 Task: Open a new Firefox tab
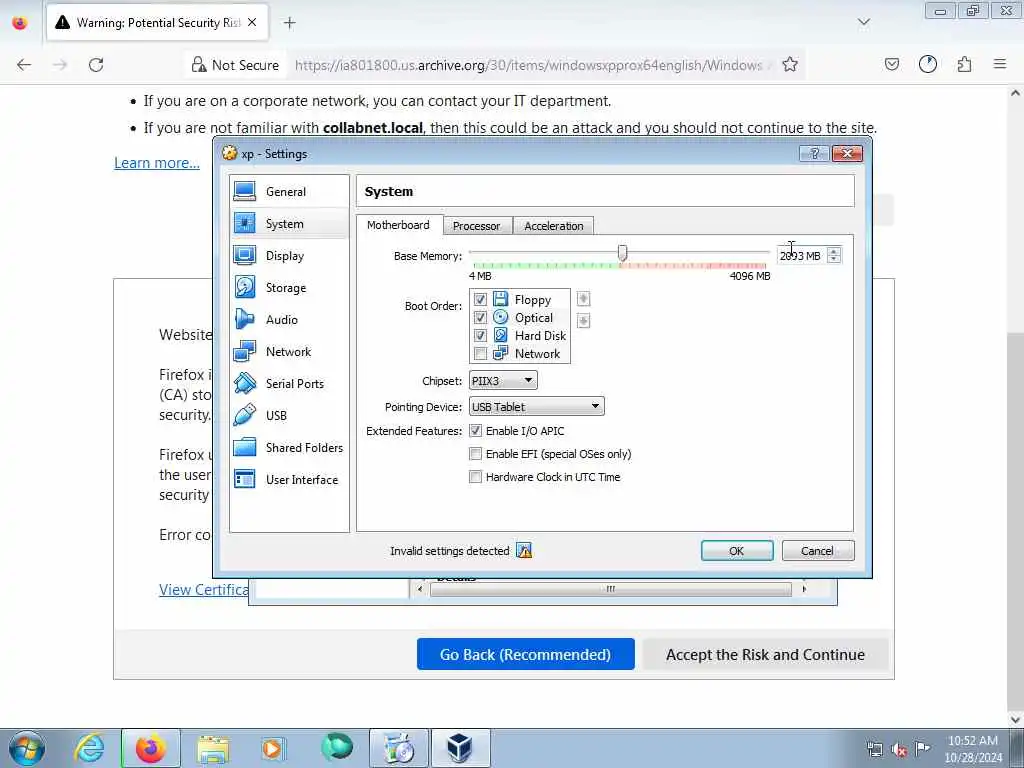click(289, 23)
